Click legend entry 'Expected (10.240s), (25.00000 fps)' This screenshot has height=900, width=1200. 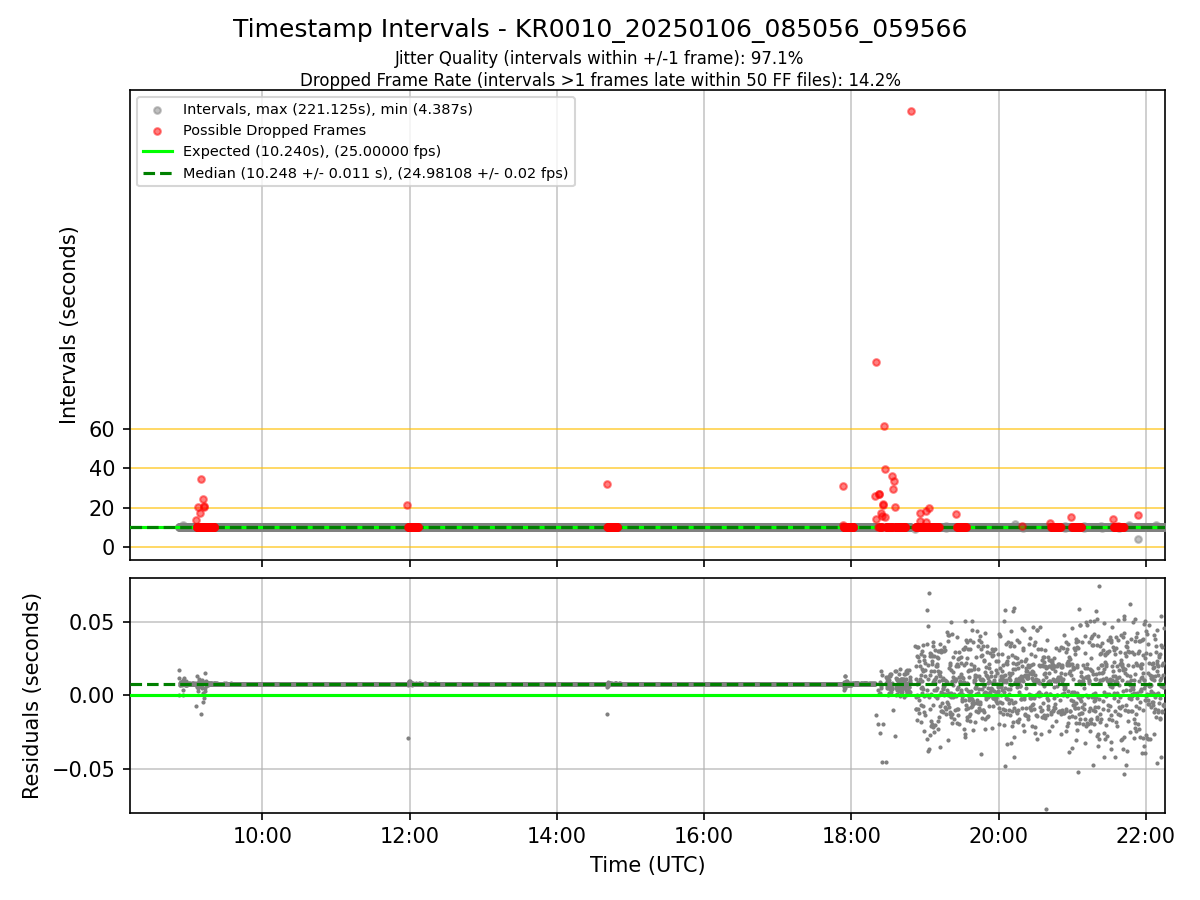pos(312,151)
